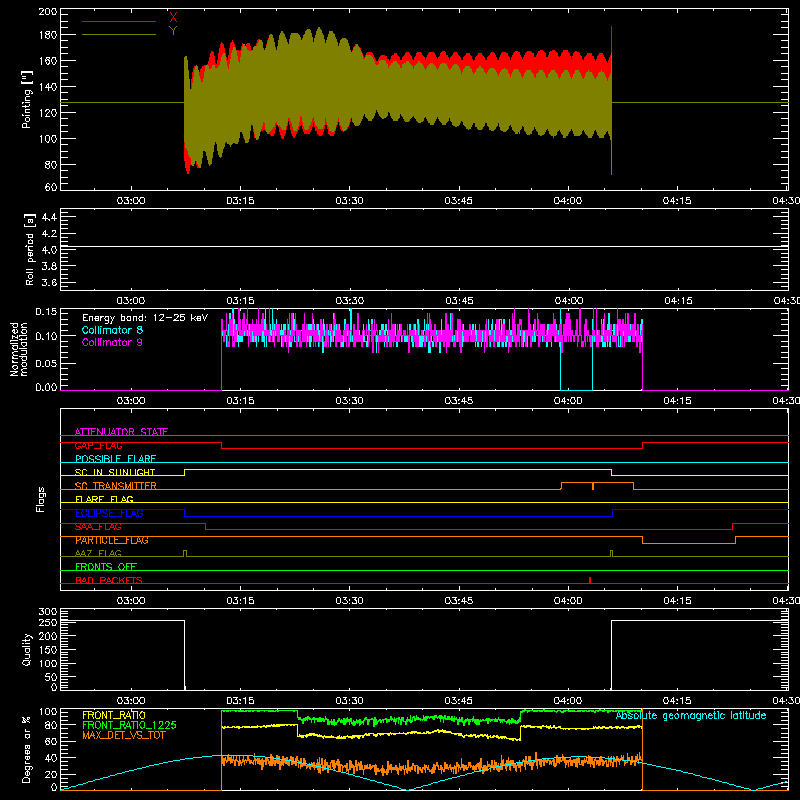Viewport: 800px width, 800px height.
Task: Select the olive Y legend label
Action: click(173, 31)
